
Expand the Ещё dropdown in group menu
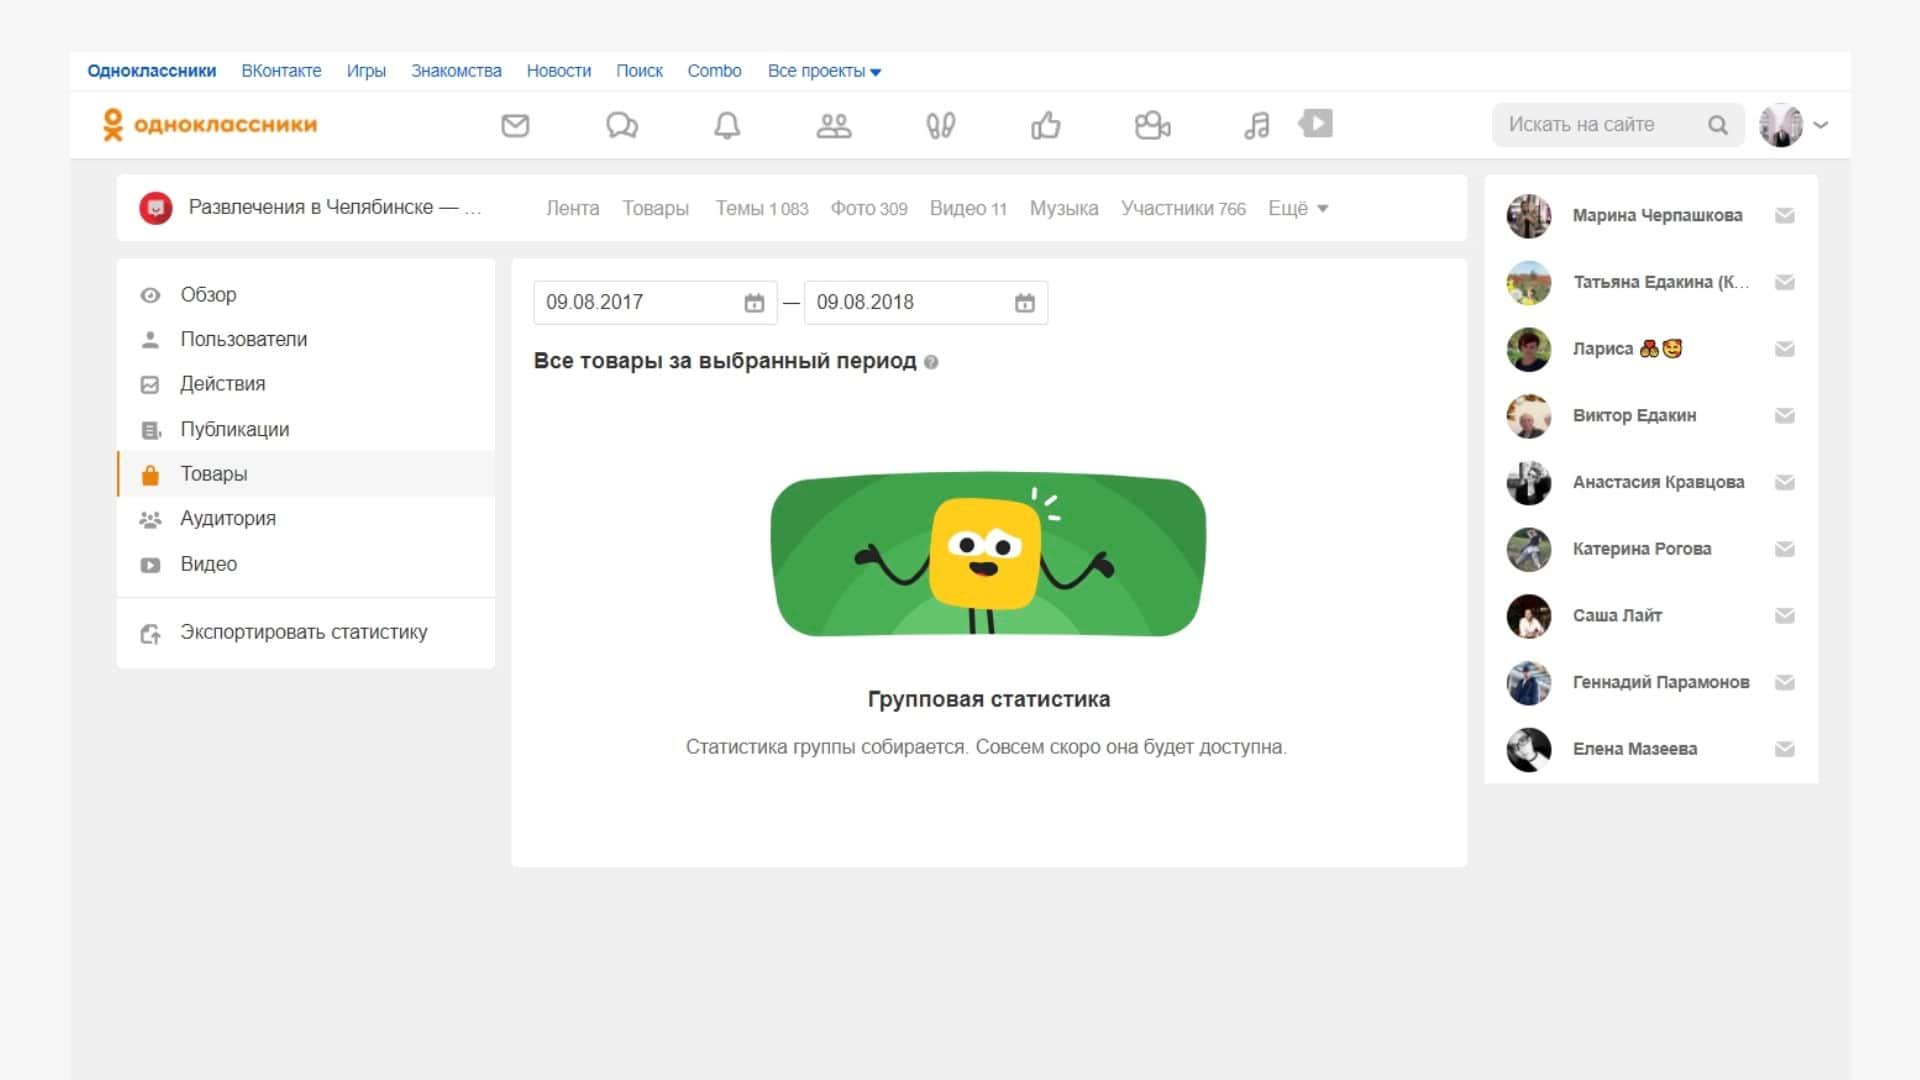pyautogui.click(x=1297, y=208)
